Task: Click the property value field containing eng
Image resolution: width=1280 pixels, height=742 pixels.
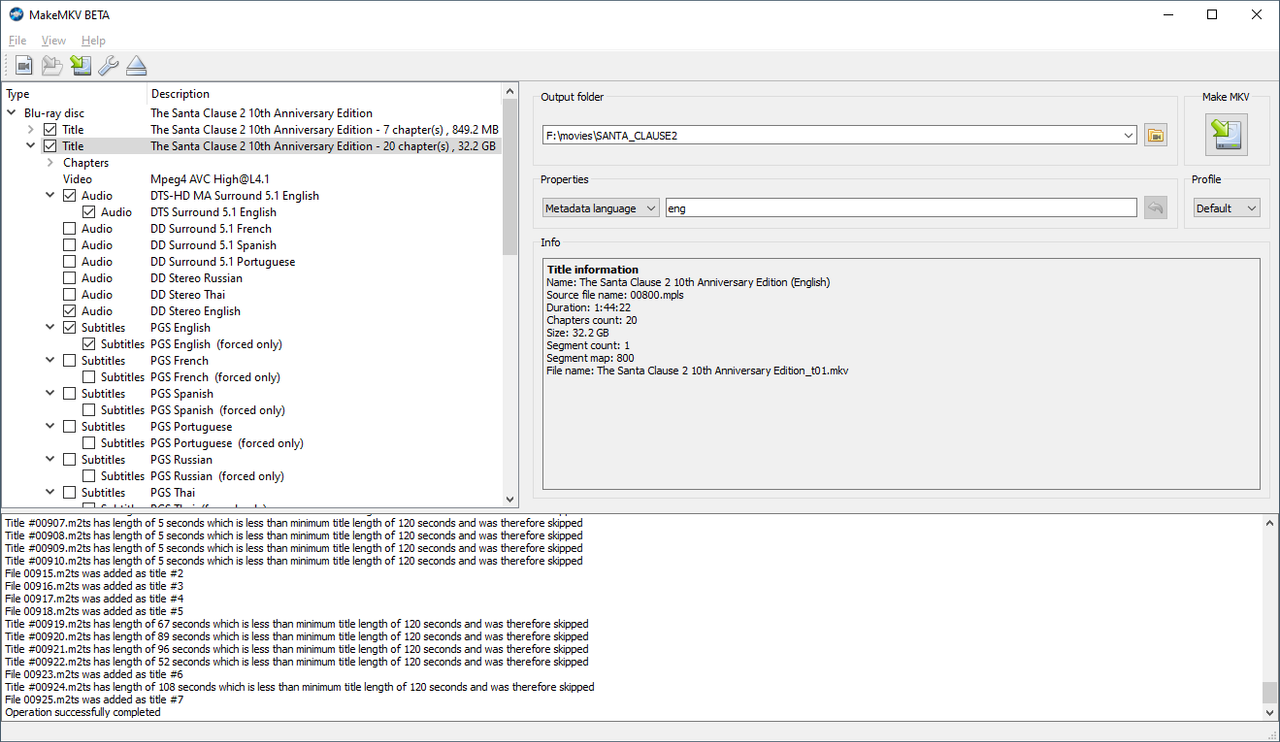Action: pyautogui.click(x=901, y=208)
